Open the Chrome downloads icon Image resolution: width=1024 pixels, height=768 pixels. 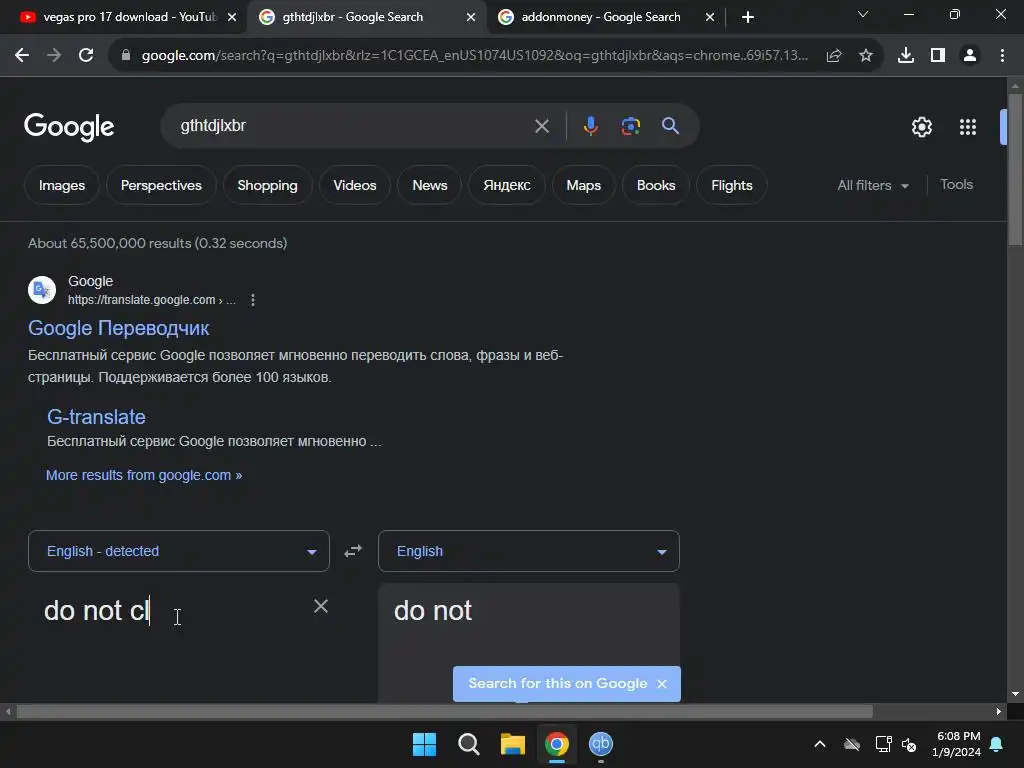tap(906, 56)
